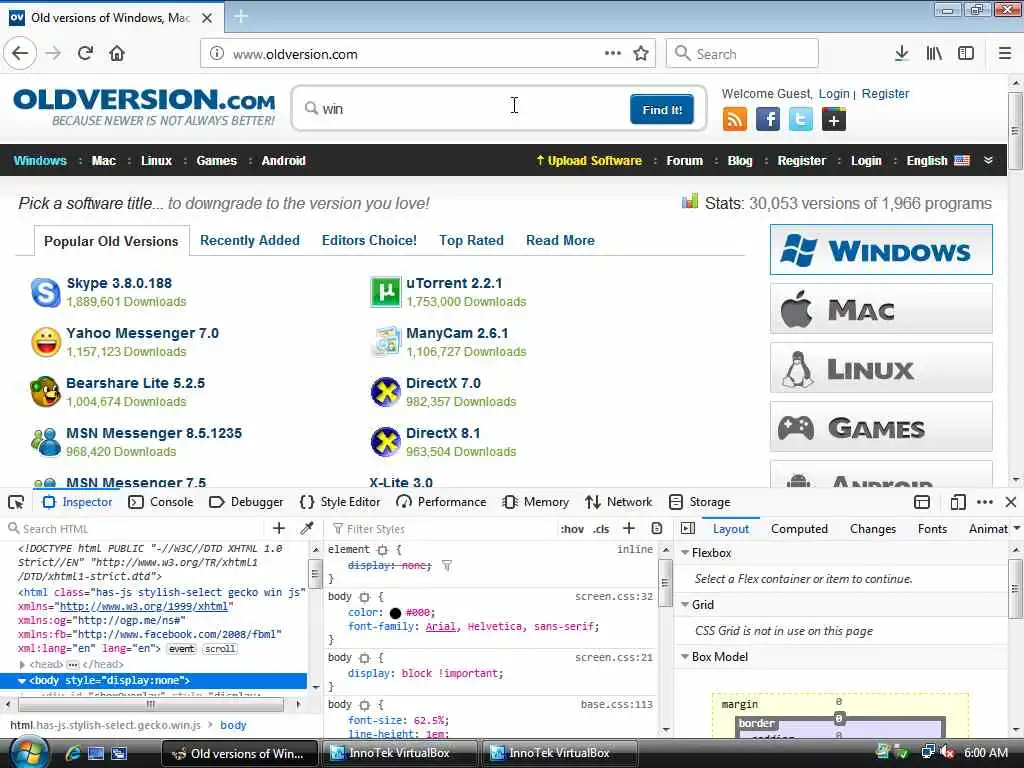Open the Top Rated tab
Image resolution: width=1024 pixels, height=768 pixels.
472,240
